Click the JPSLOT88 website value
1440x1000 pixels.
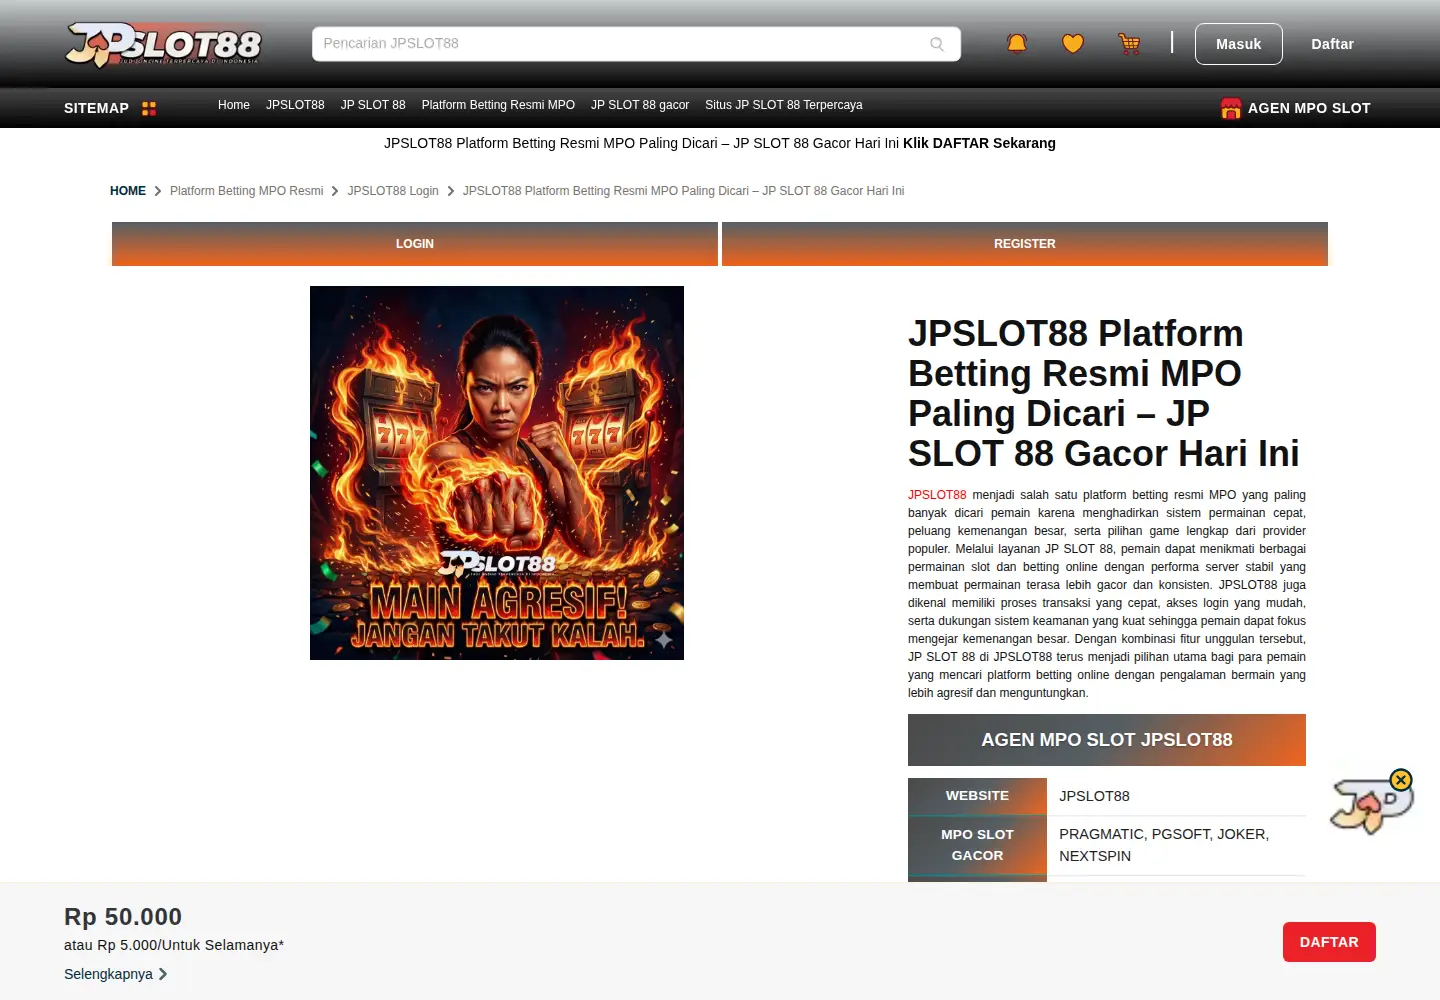(1094, 796)
